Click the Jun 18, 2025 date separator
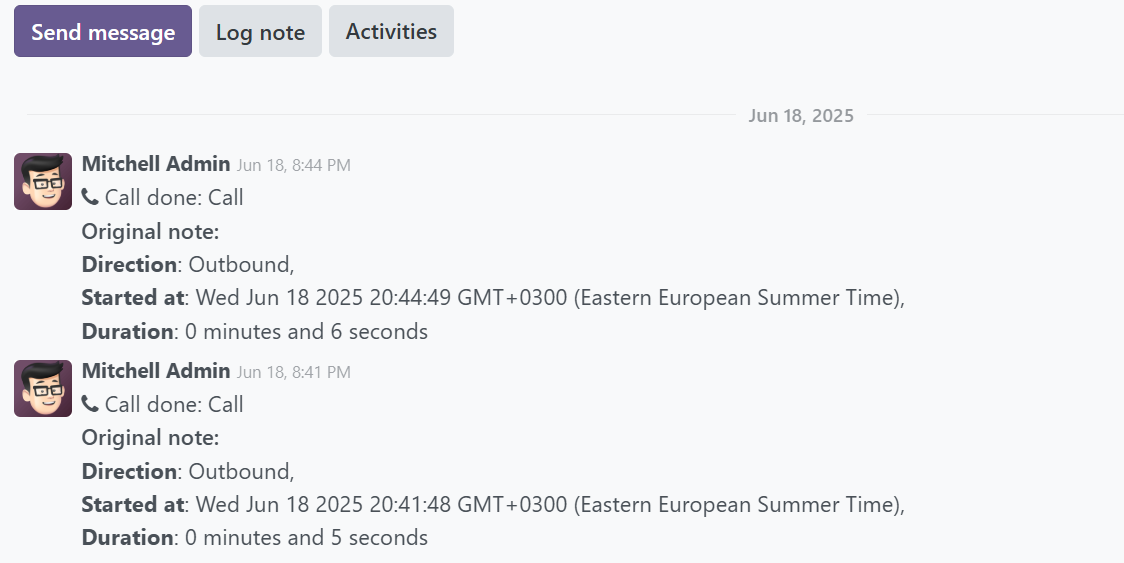The height and width of the screenshot is (563, 1124). pos(800,116)
